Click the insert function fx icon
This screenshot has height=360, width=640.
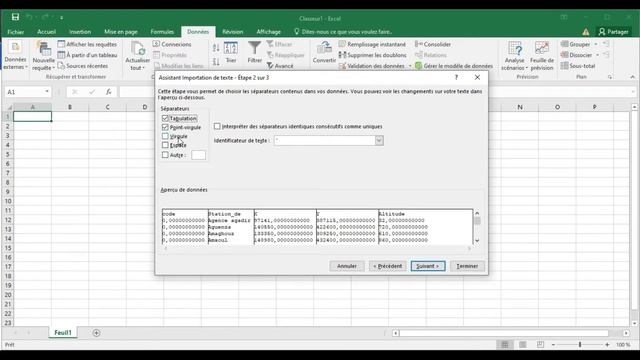(109, 92)
